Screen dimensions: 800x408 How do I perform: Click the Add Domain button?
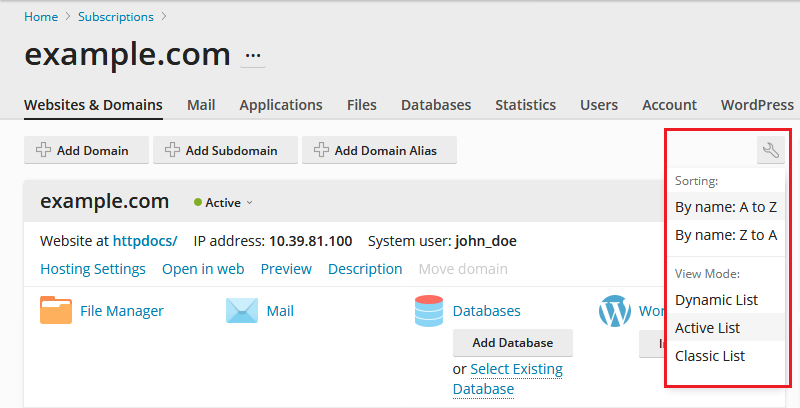click(86, 151)
